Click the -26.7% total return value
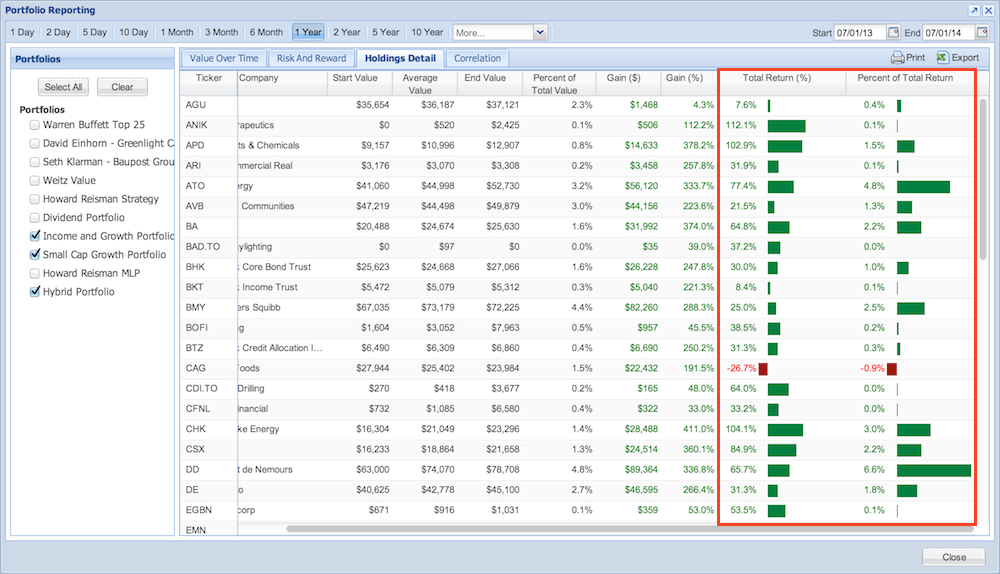This screenshot has height=574, width=1000. 741,368
